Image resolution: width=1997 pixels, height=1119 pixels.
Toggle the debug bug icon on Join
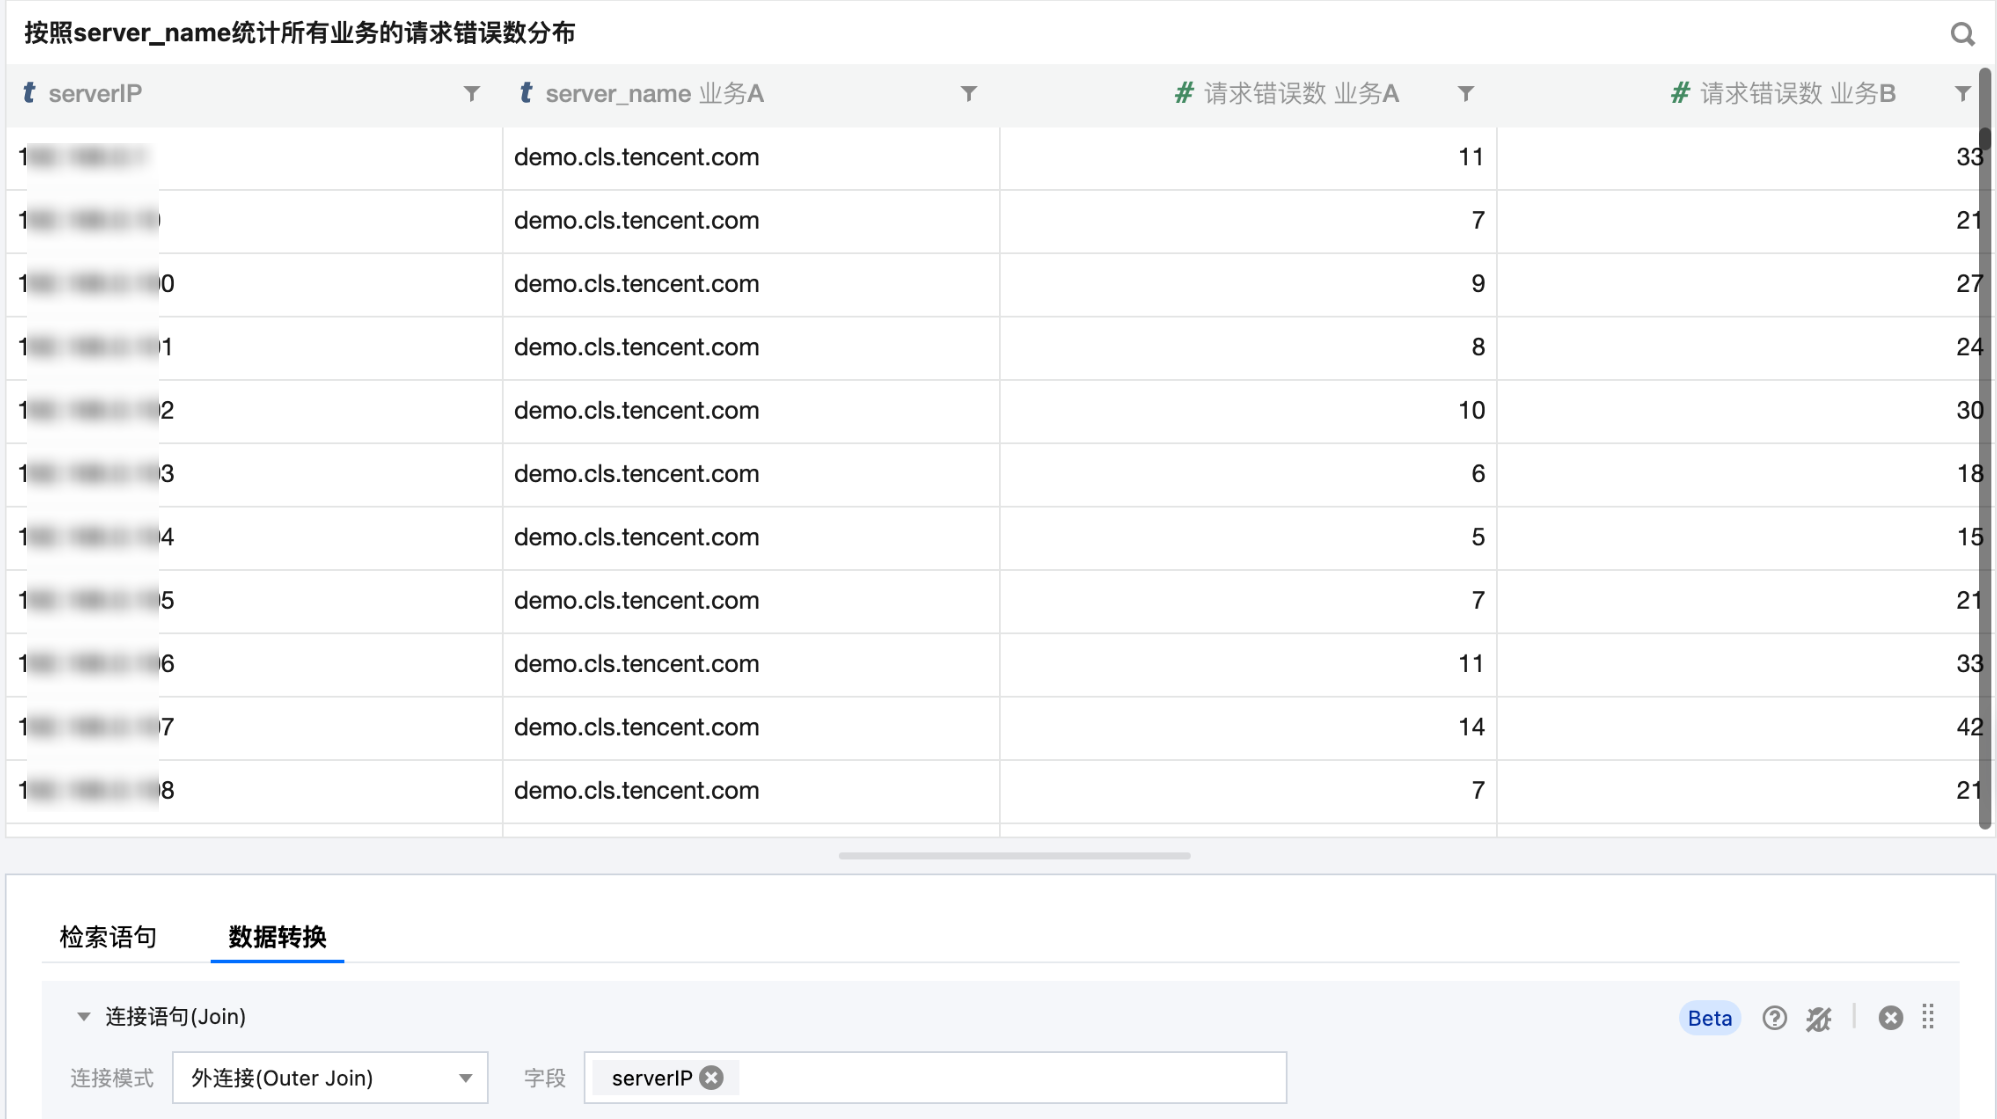(1819, 1018)
